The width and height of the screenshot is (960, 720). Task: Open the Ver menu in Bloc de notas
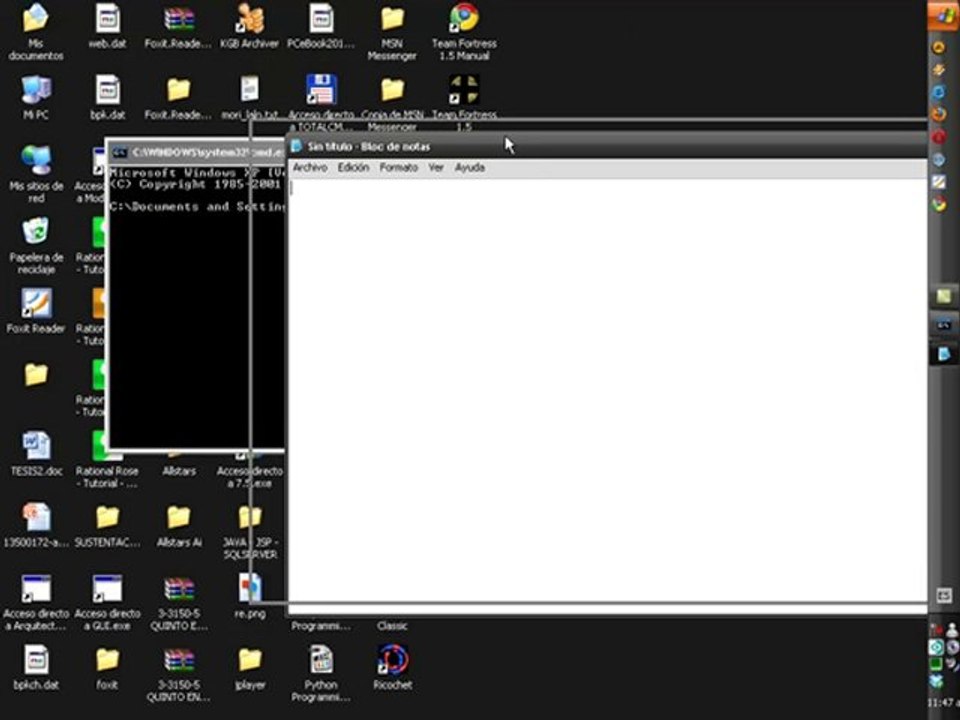(436, 167)
